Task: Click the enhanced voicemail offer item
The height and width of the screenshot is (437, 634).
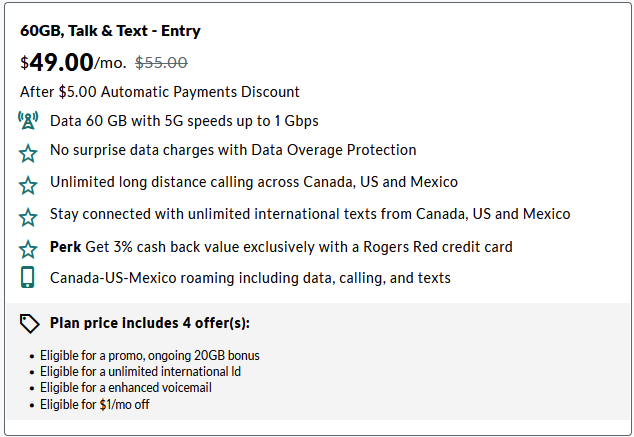Action: [126, 388]
